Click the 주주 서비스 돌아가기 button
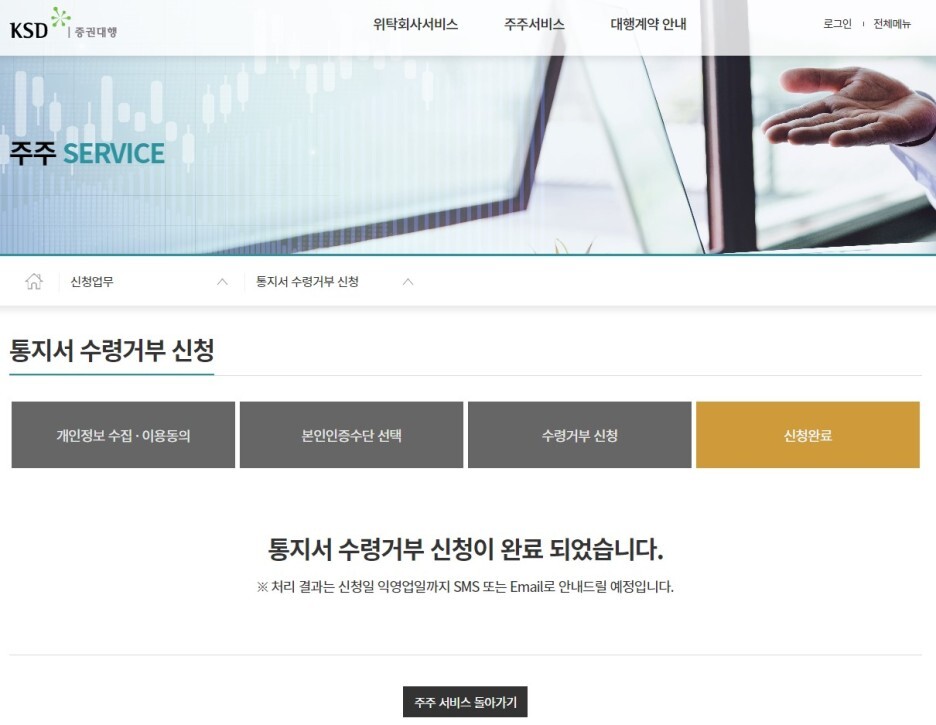Image resolution: width=936 pixels, height=725 pixels. pos(466,702)
